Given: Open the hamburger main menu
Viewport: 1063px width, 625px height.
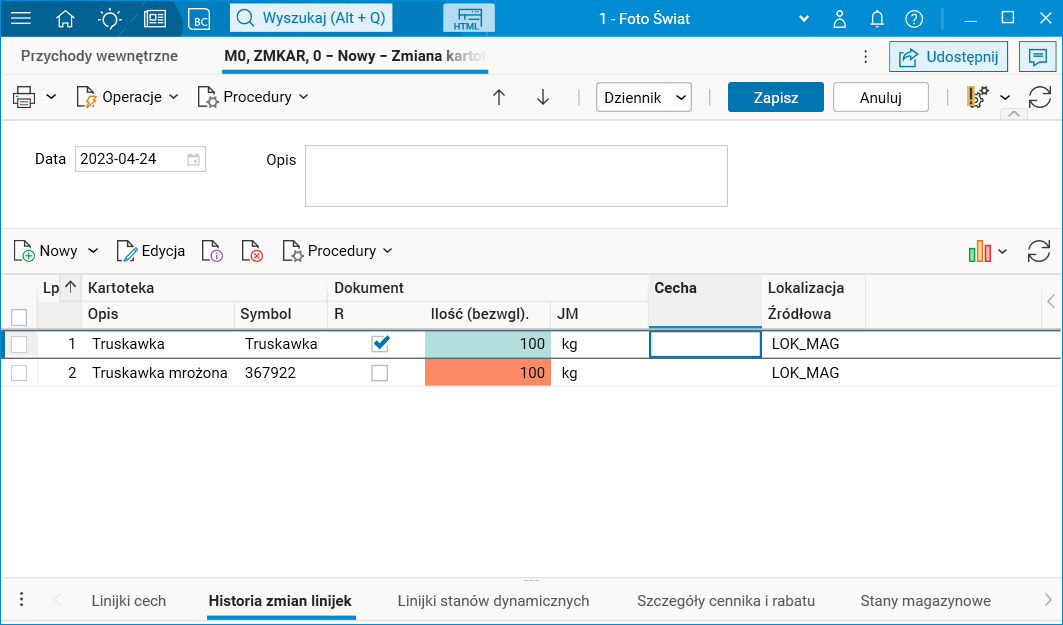Looking at the screenshot, I should pyautogui.click(x=21, y=18).
